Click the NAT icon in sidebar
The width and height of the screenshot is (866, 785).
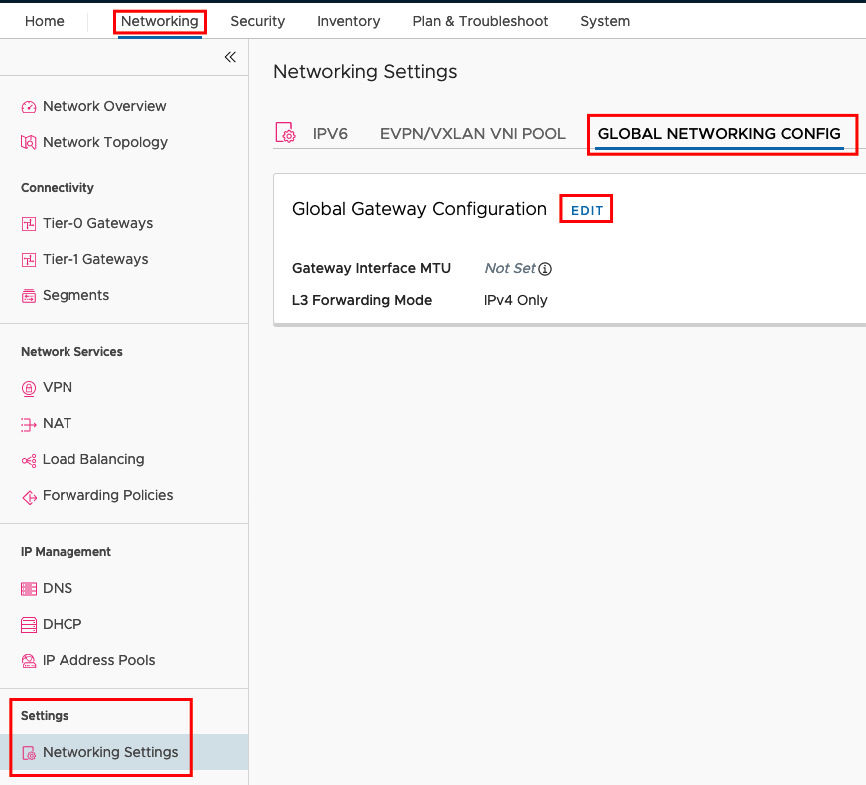tap(29, 424)
